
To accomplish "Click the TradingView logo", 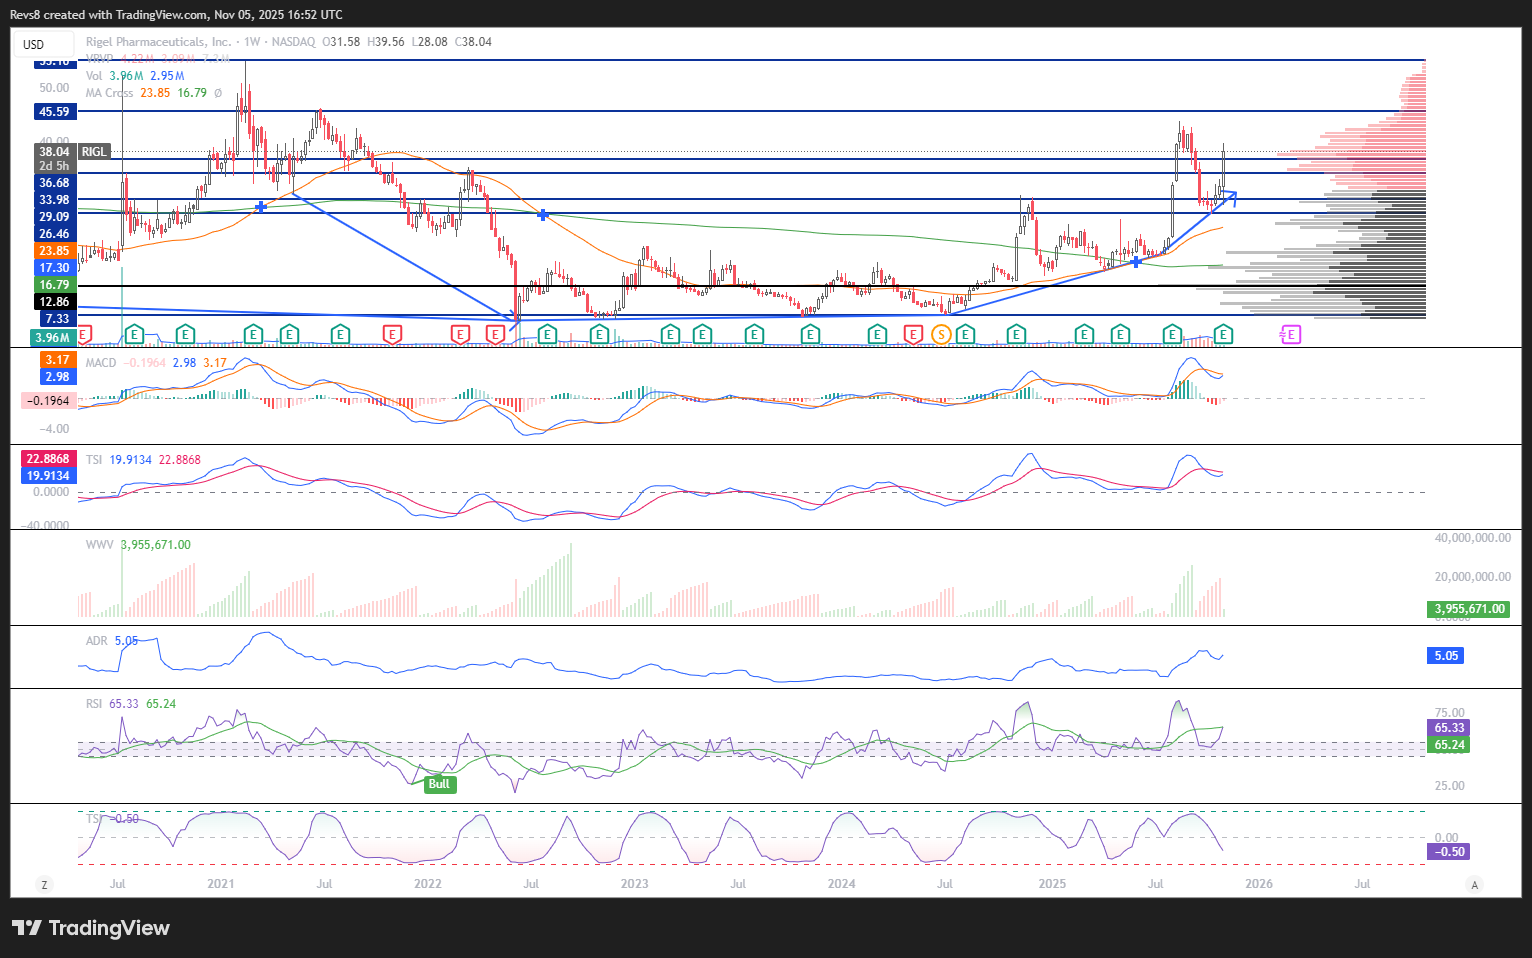I will [91, 928].
